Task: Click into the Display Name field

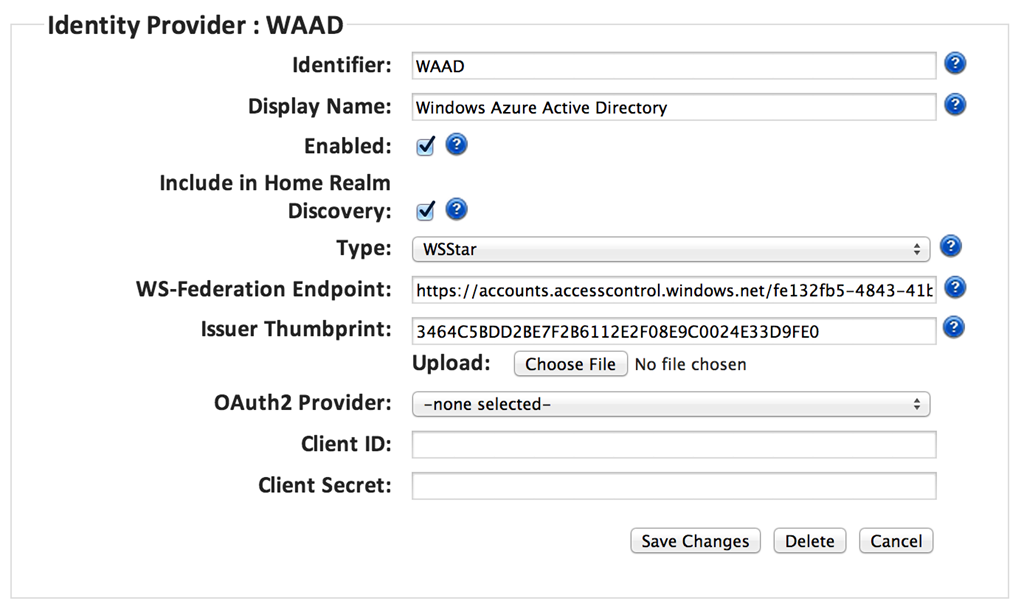Action: 674,106
